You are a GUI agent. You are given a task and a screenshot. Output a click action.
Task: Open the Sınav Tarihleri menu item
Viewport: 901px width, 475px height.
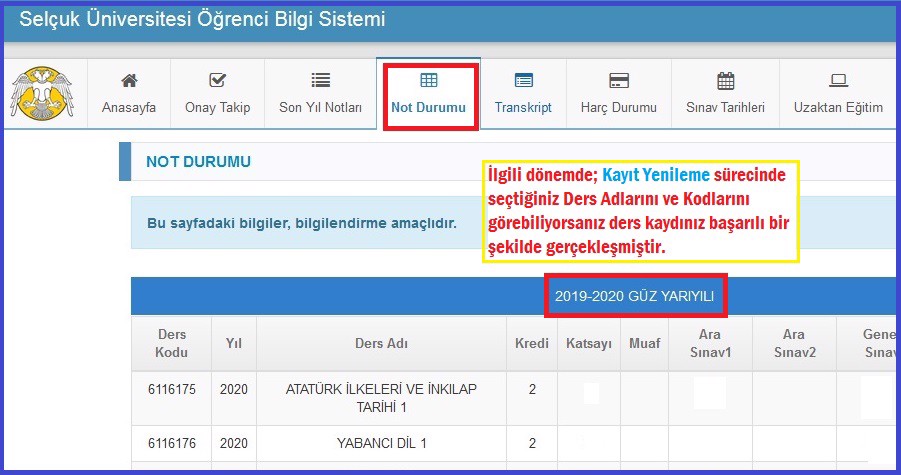click(725, 107)
